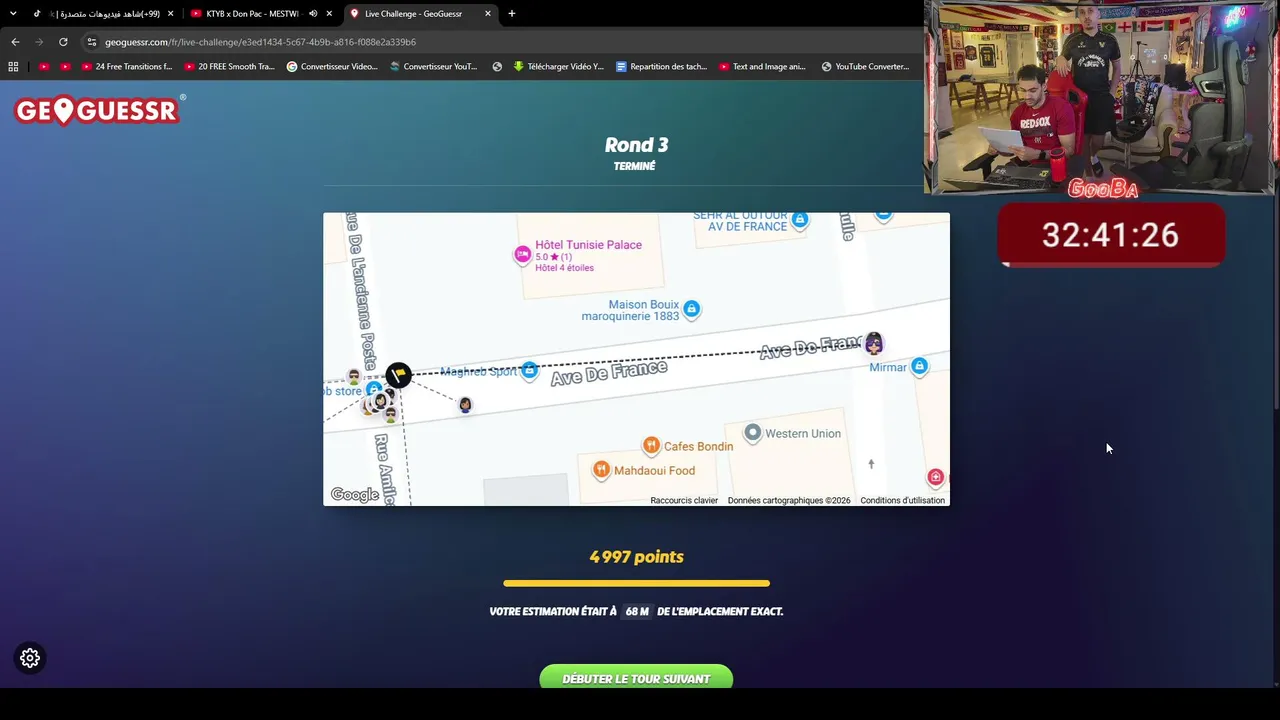Click the geoguessr.com address bar
The image size is (1280, 720).
(500, 42)
